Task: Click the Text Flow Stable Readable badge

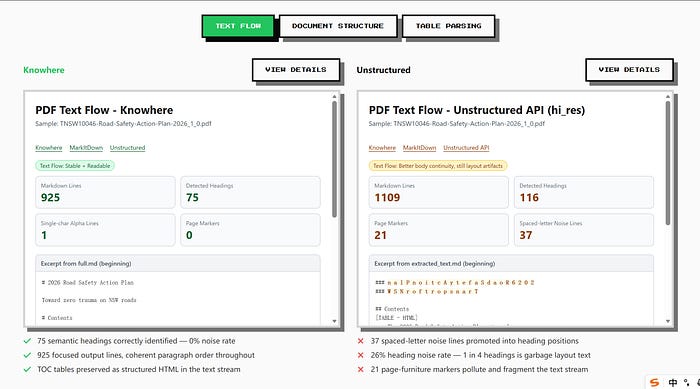Action: tap(75, 166)
